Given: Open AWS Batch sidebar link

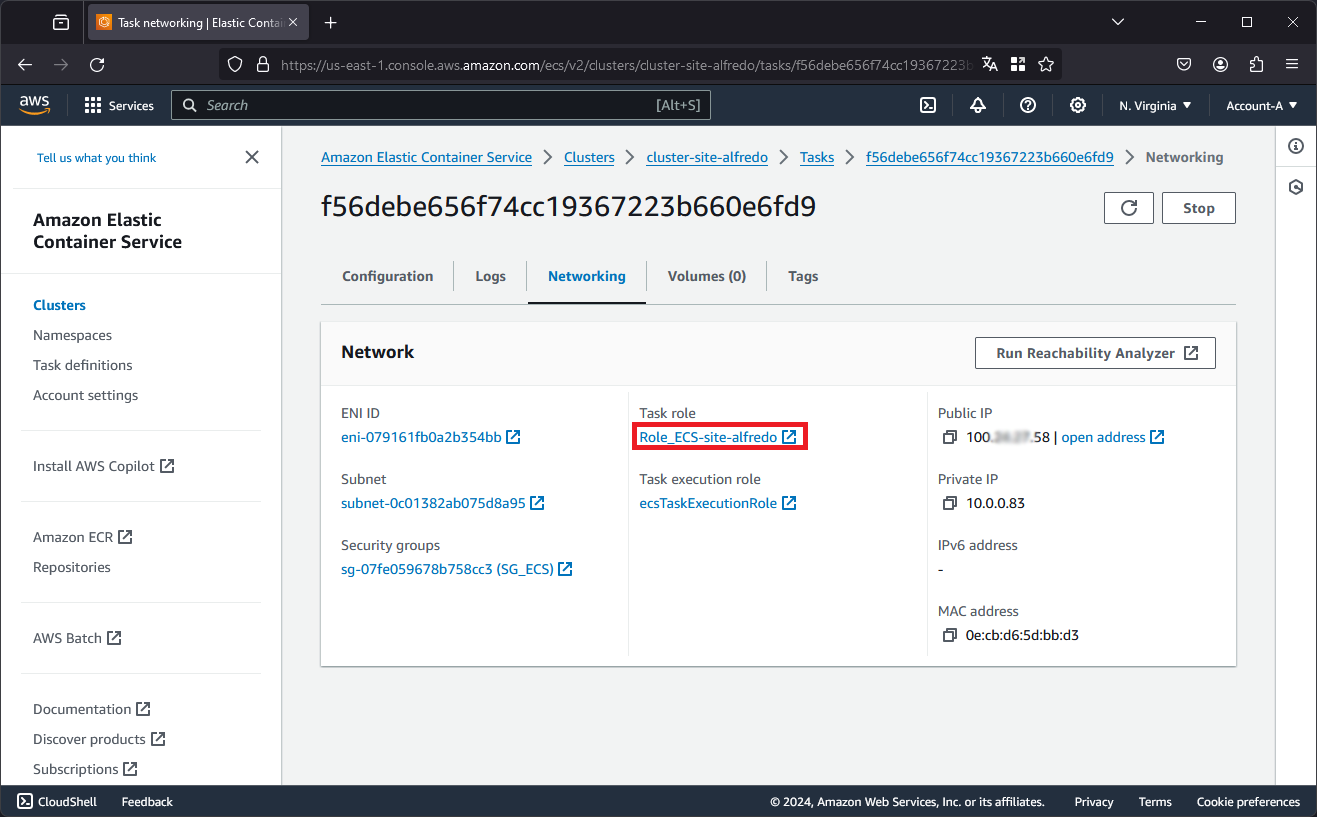Looking at the screenshot, I should coord(77,638).
